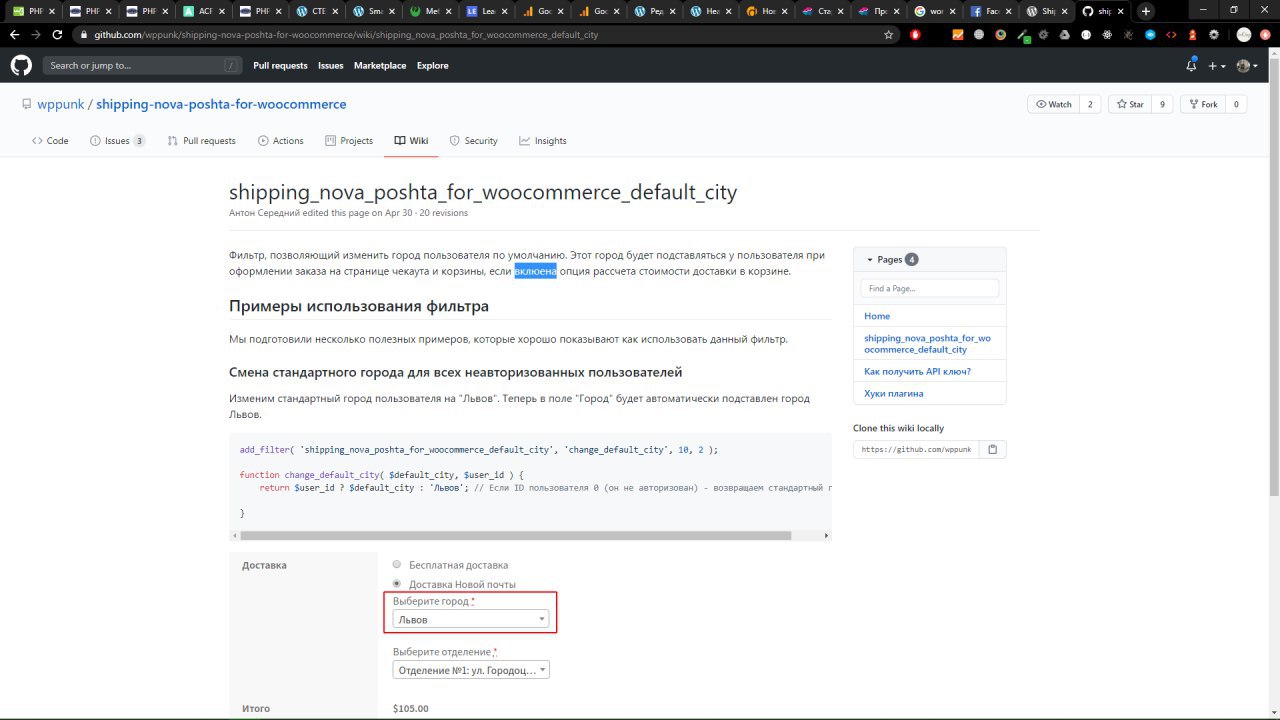Image resolution: width=1280 pixels, height=720 pixels.
Task: Click Pull requests in GitHub top navigation
Action: pos(280,65)
